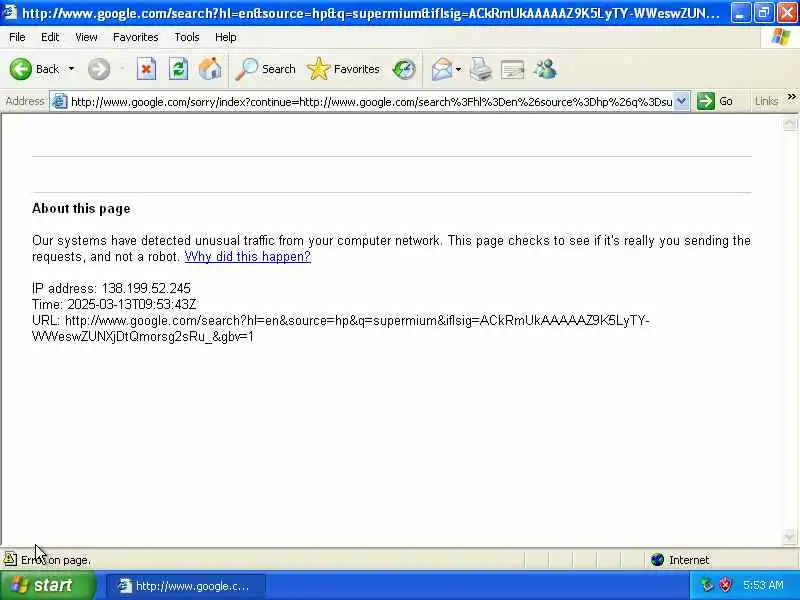The width and height of the screenshot is (800, 600).
Task: Expand the Address bar history dropdown
Action: pos(682,101)
